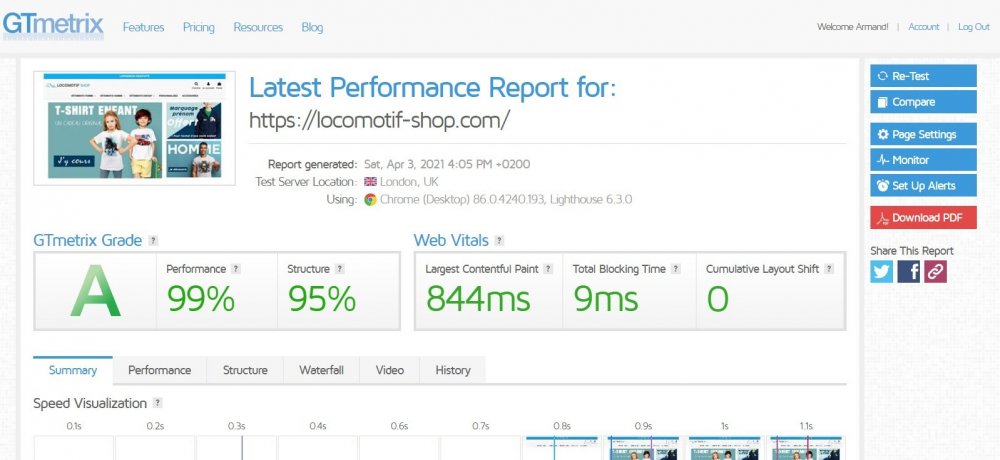Click Total Blocking Time help icon
1000x460 pixels.
pos(677,269)
